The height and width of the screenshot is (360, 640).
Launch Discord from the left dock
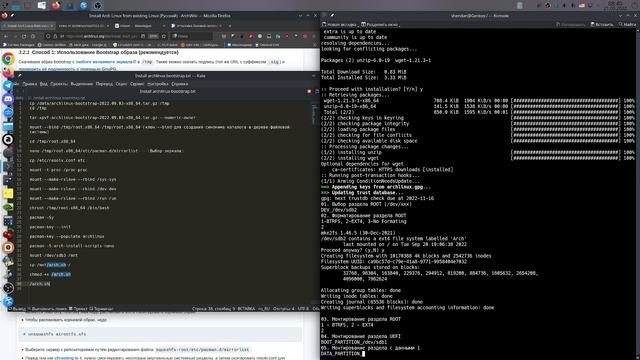point(8,99)
